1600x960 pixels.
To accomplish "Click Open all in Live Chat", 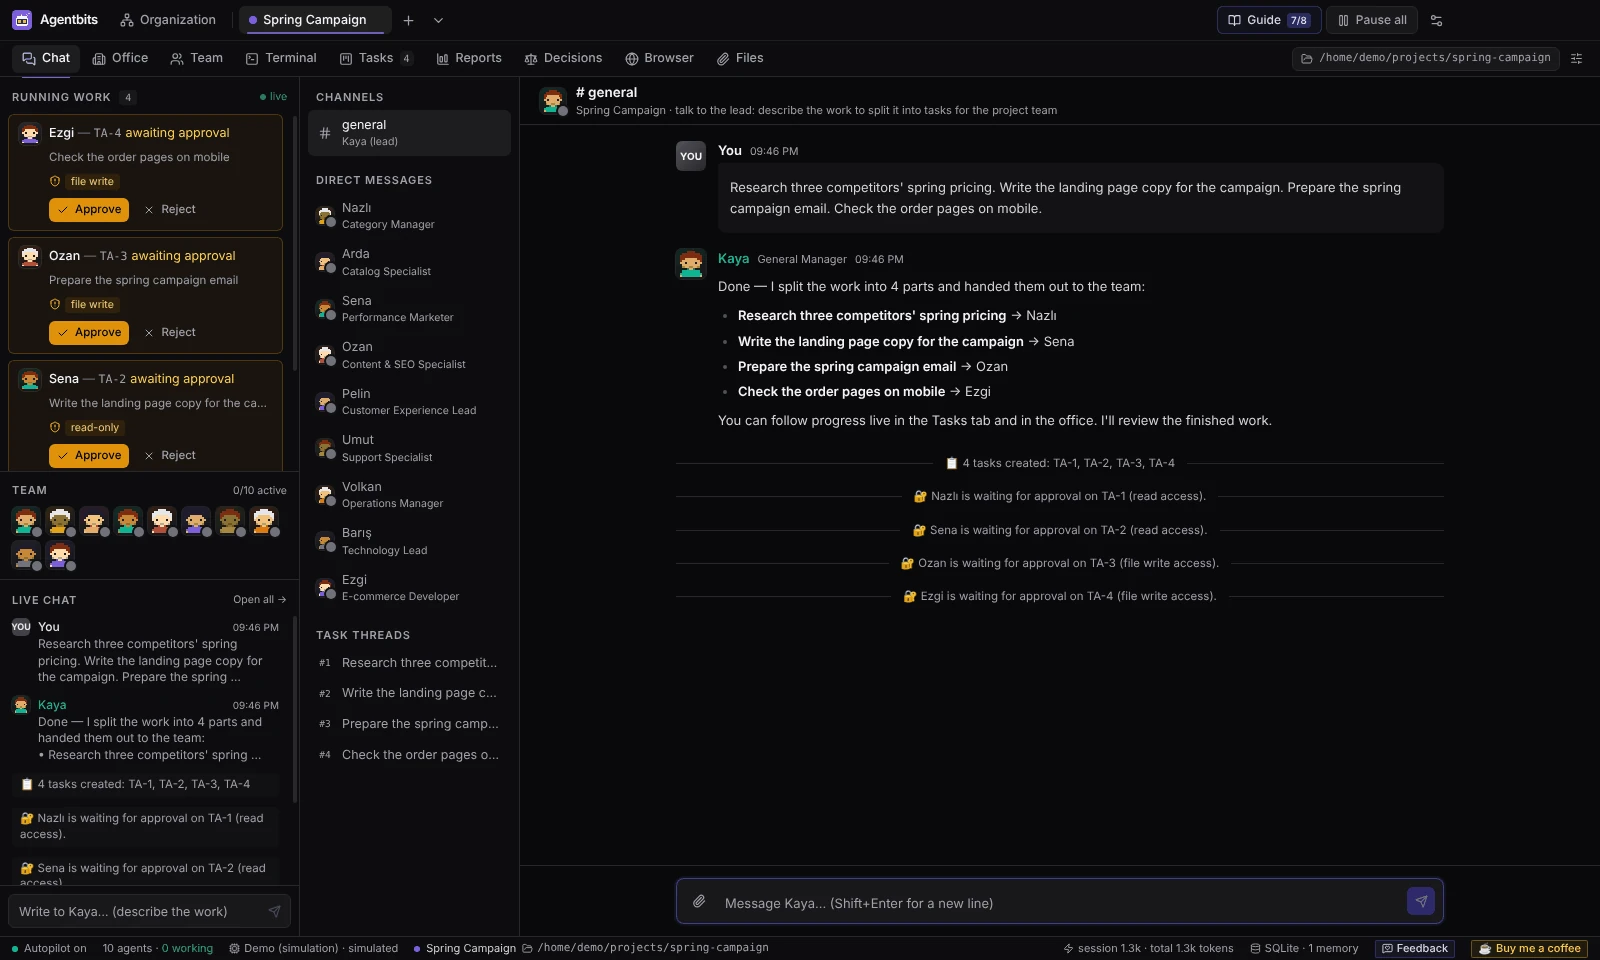I will (x=260, y=600).
